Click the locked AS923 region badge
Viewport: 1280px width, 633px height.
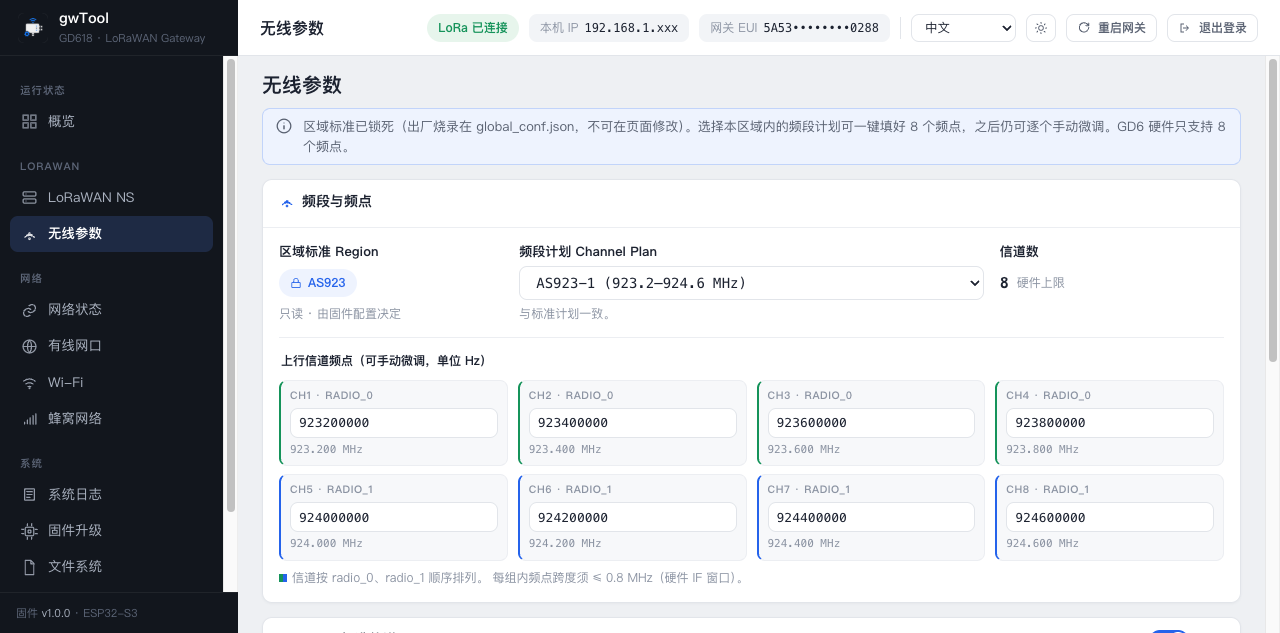tap(318, 283)
